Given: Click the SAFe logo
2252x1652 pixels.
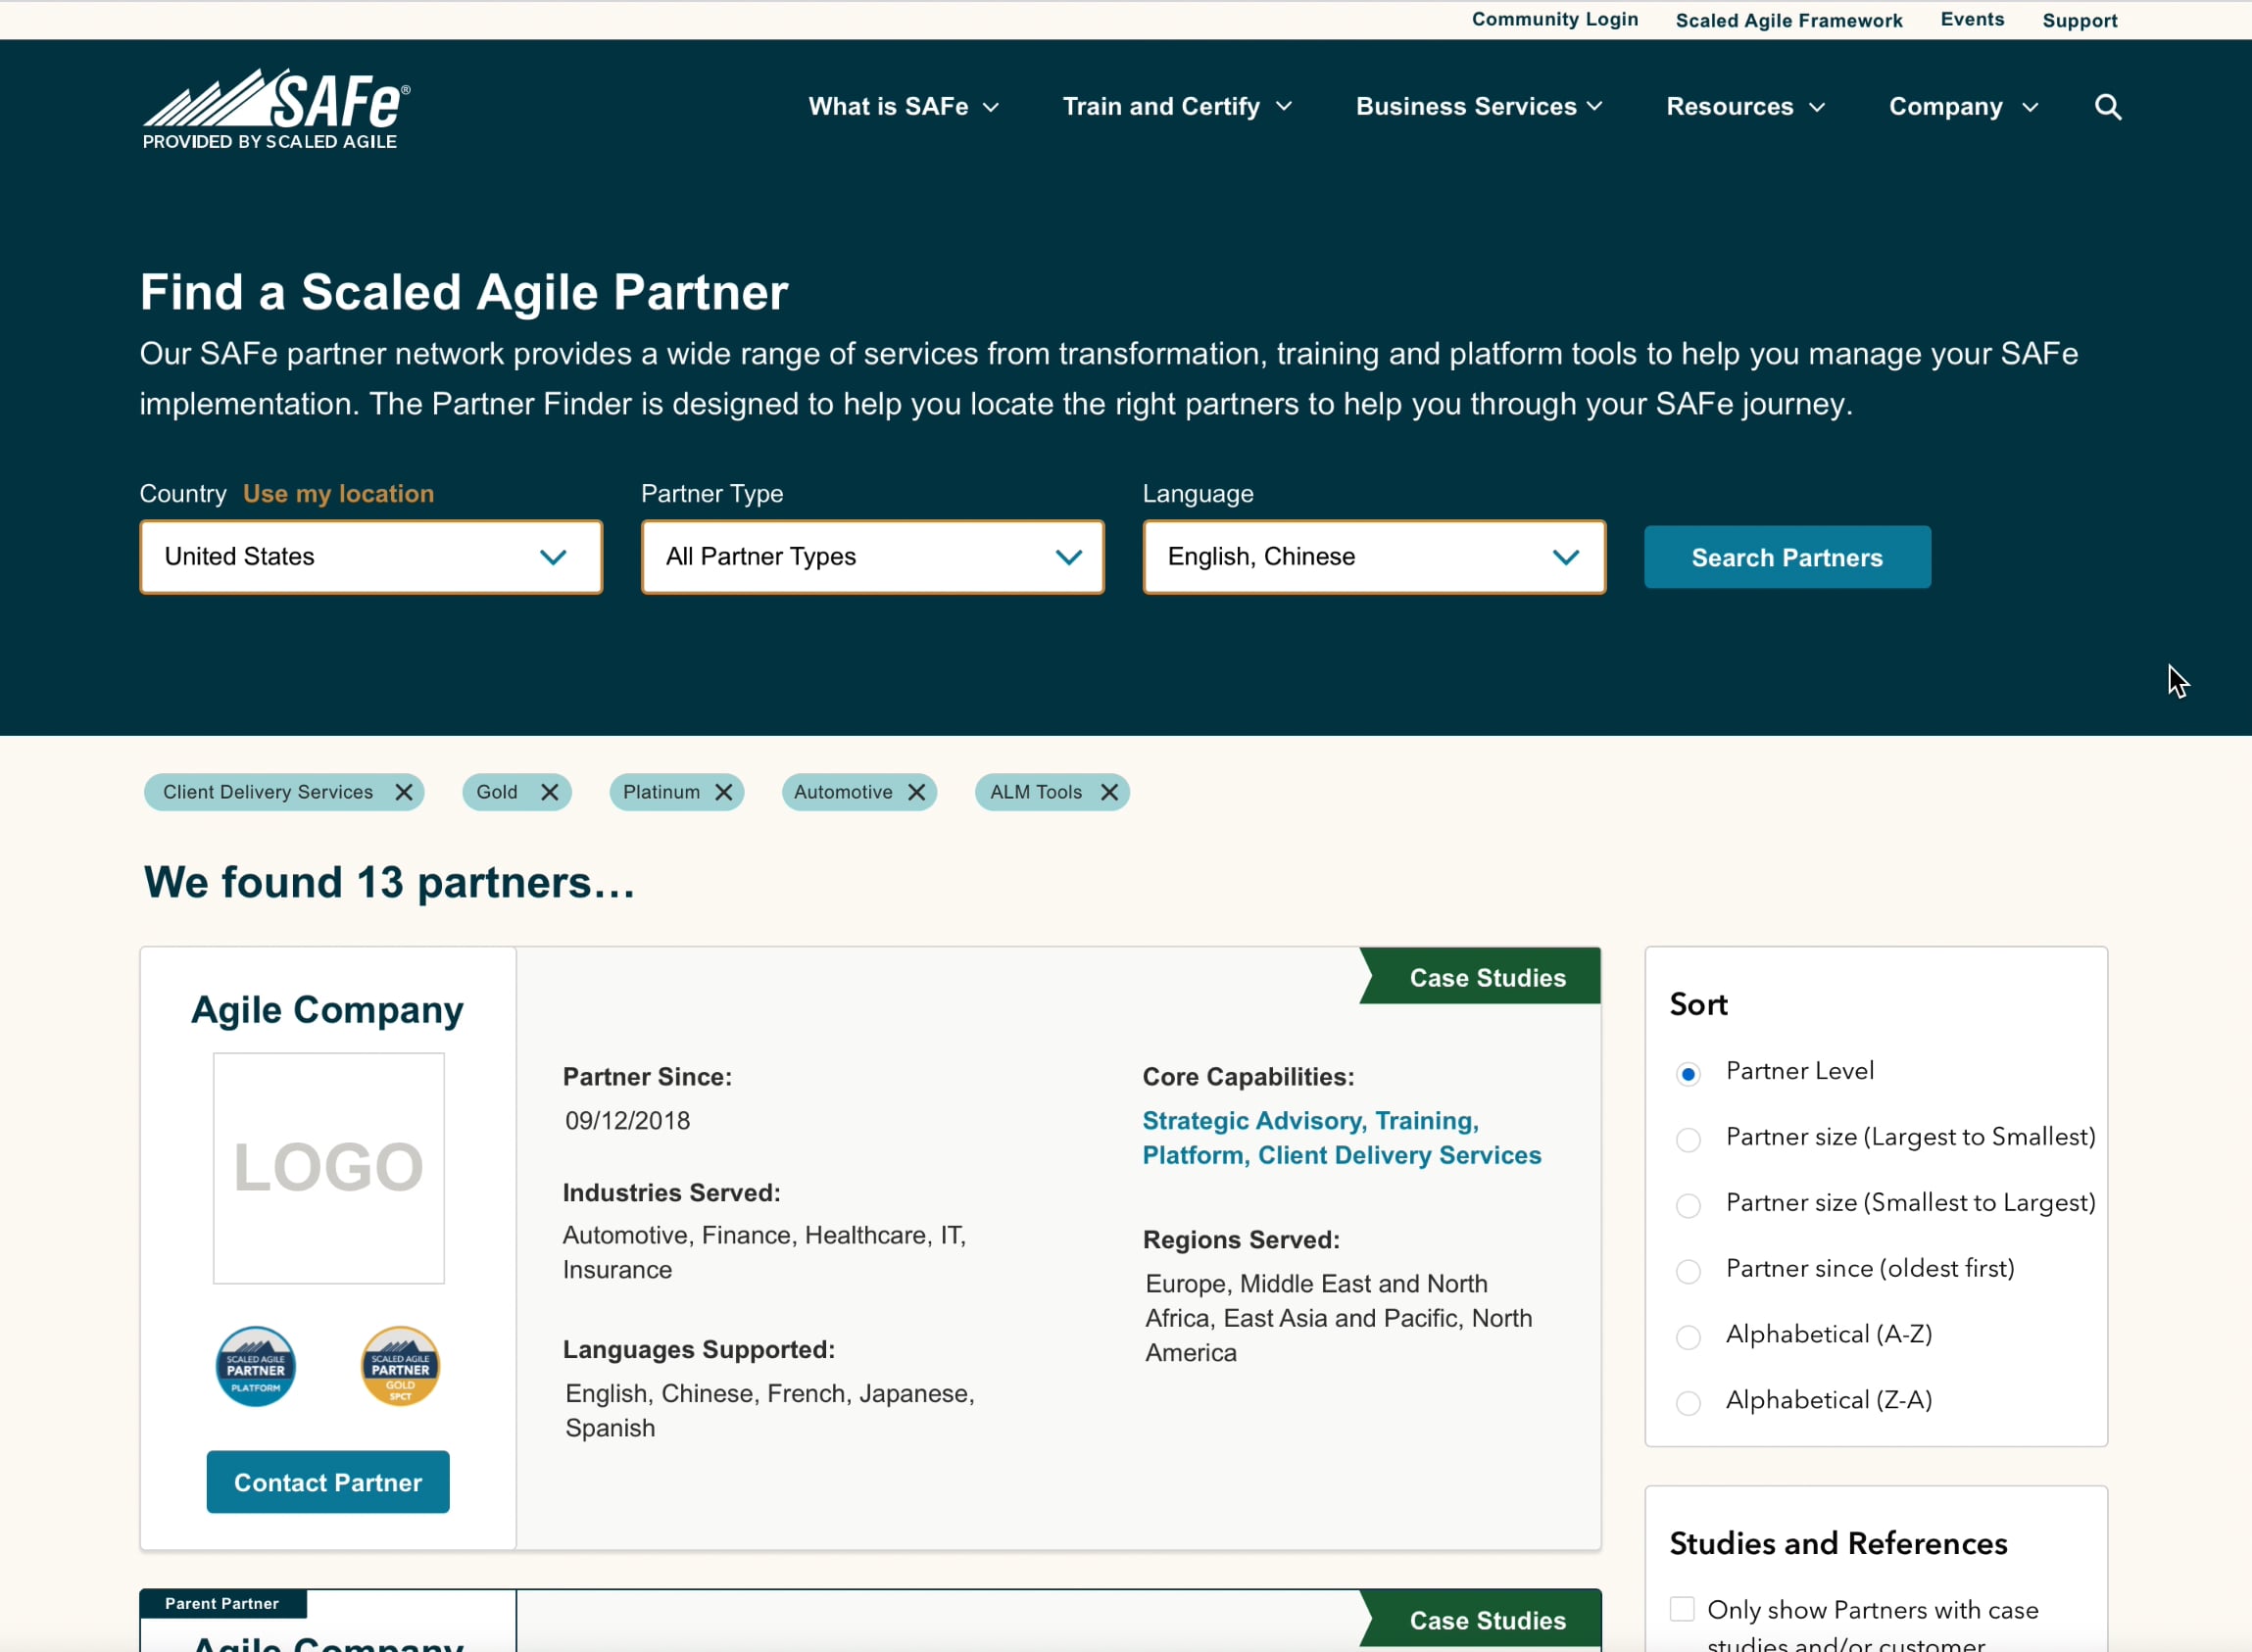Looking at the screenshot, I should point(274,105).
